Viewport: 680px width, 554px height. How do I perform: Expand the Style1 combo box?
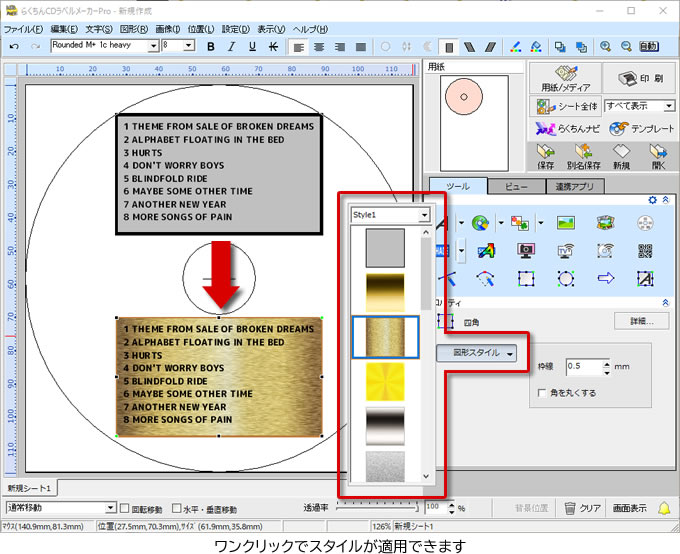tap(424, 215)
